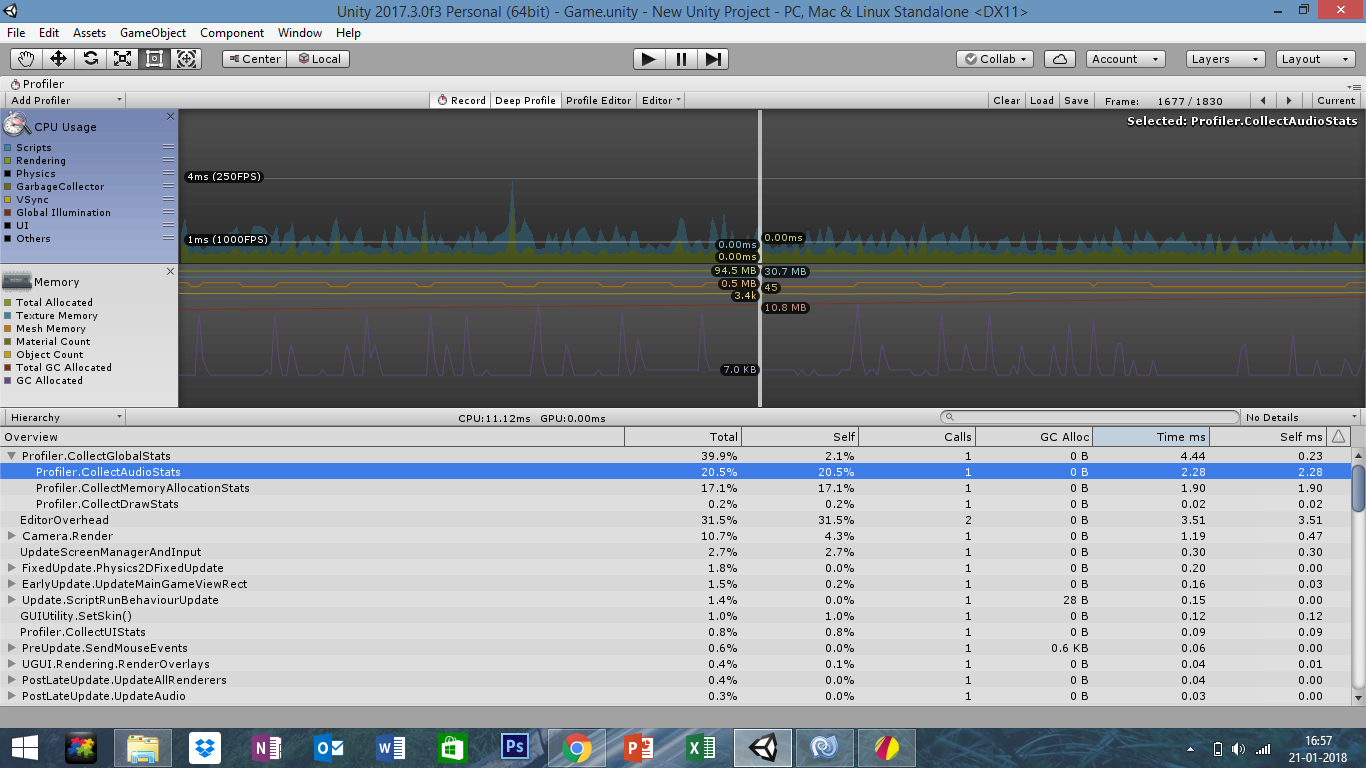This screenshot has height=768, width=1366.
Task: Open the Layers dropdown
Action: click(x=1225, y=59)
